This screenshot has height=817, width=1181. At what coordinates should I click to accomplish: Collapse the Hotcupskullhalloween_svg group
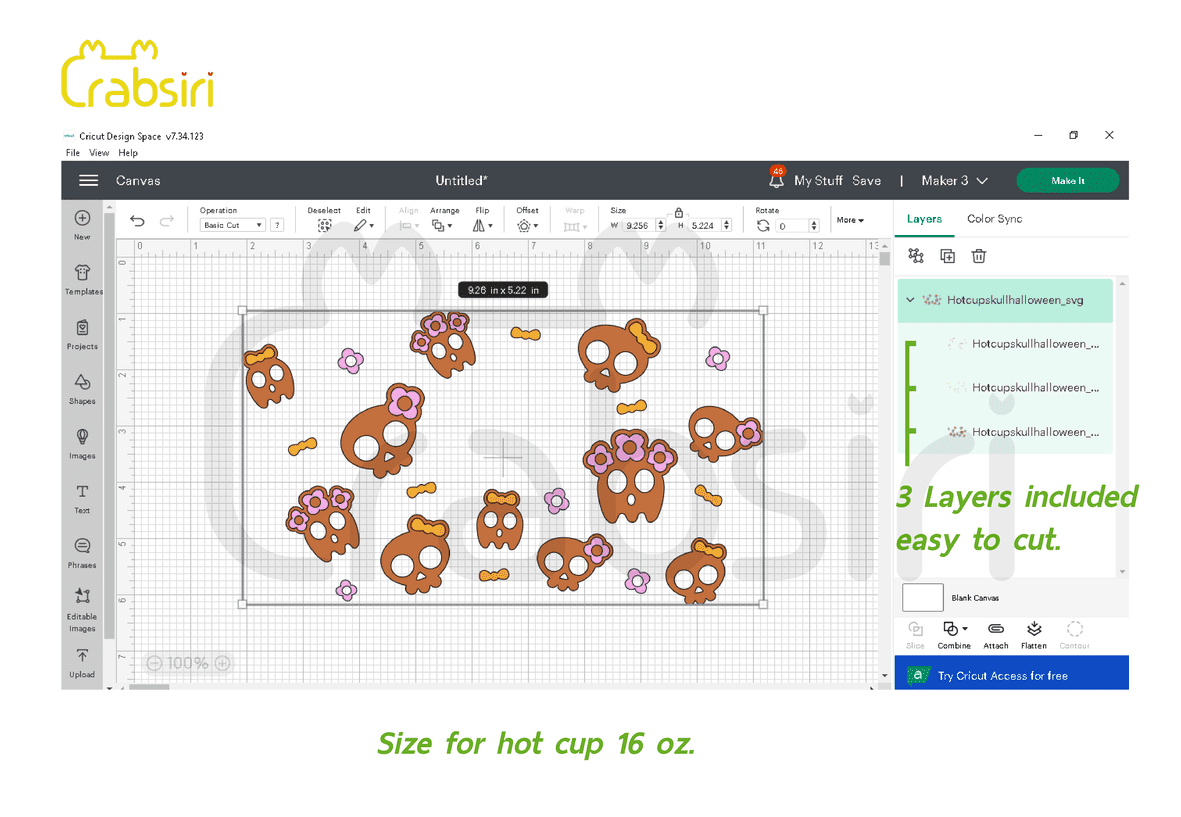point(910,300)
